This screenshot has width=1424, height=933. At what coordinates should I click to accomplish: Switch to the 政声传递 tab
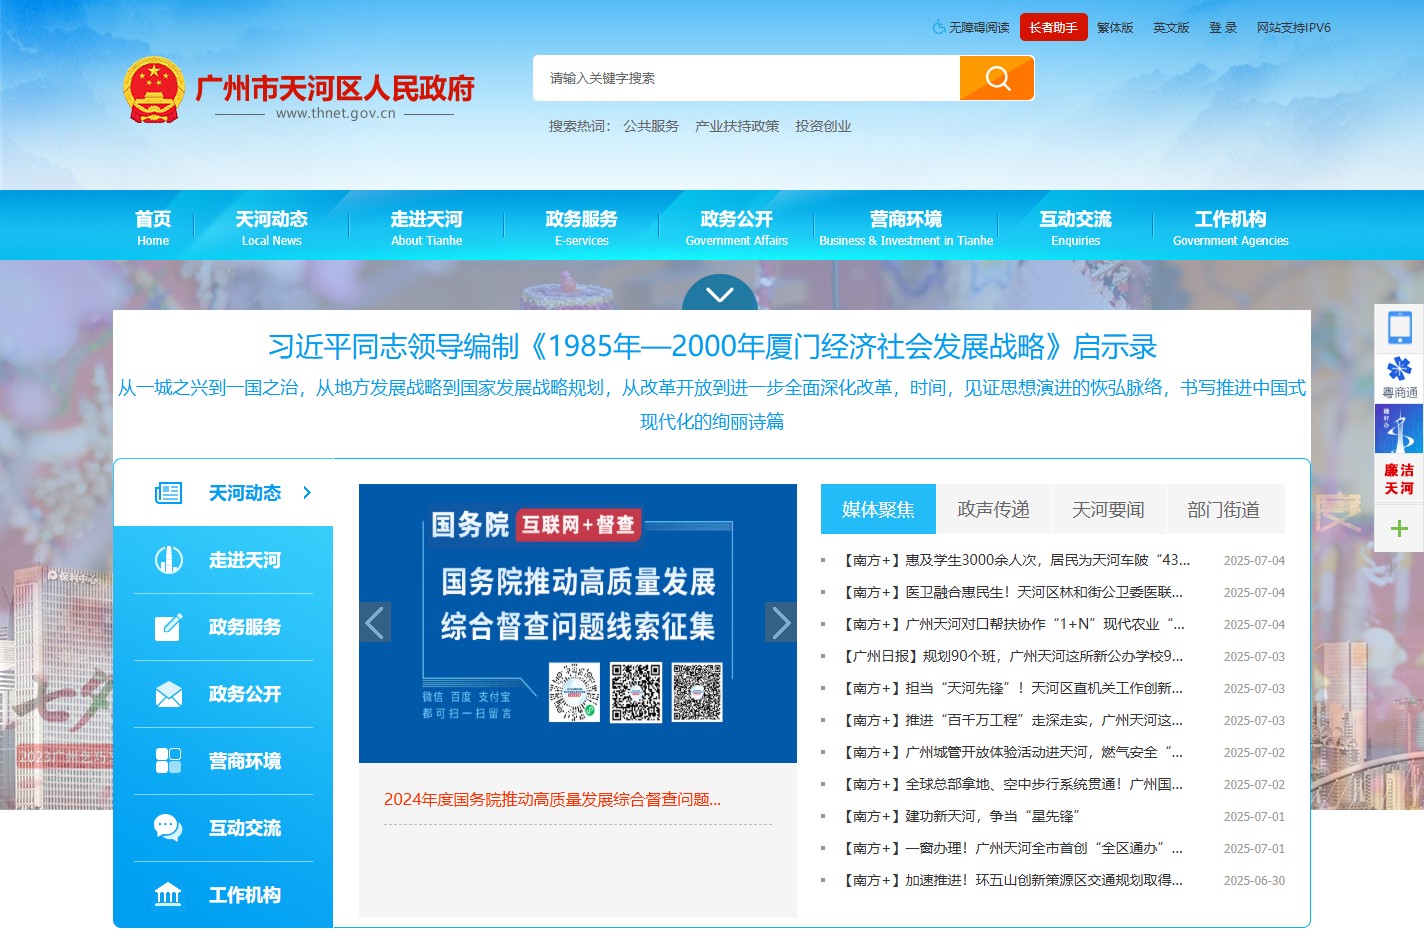pos(993,509)
